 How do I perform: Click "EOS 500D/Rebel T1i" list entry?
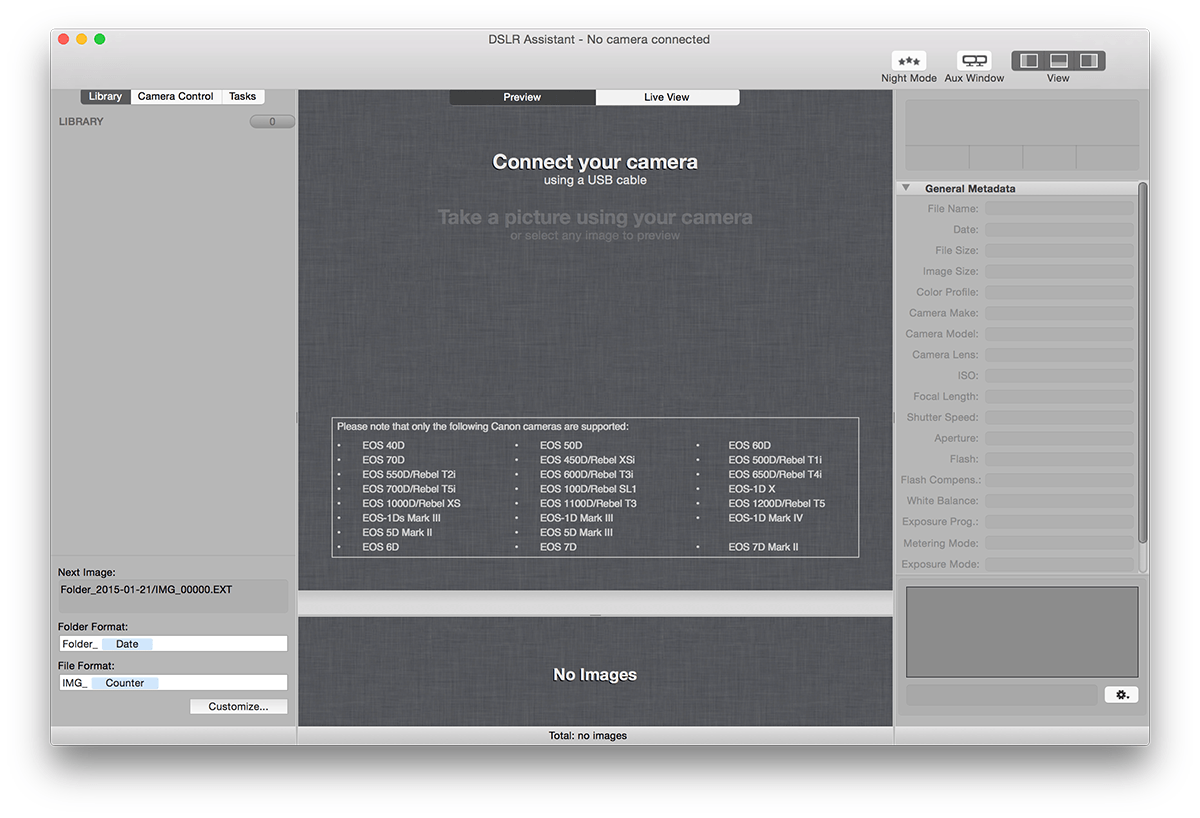click(x=775, y=460)
